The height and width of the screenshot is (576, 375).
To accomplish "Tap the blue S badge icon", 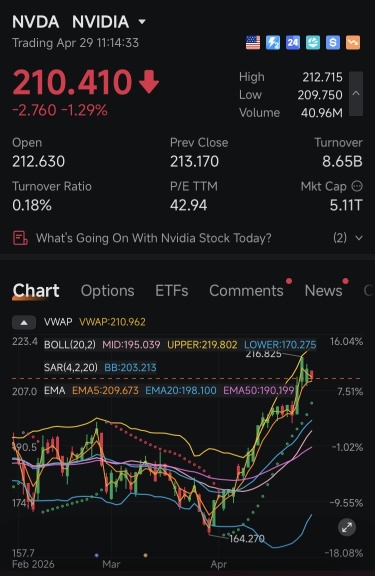I will click(333, 43).
